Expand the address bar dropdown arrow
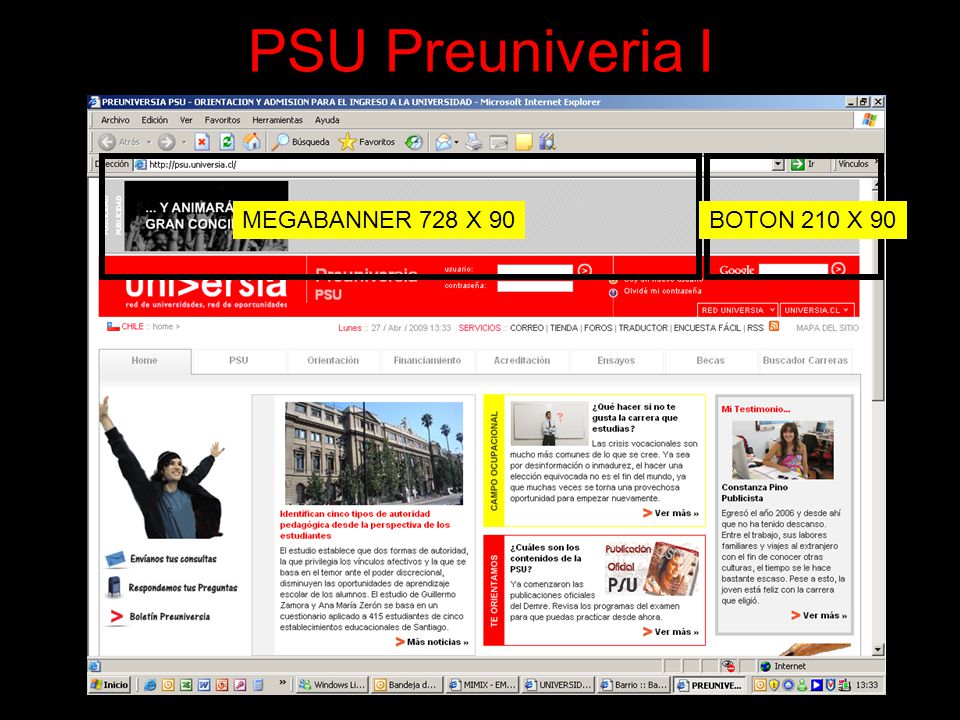This screenshot has height=720, width=960. pyautogui.click(x=778, y=164)
